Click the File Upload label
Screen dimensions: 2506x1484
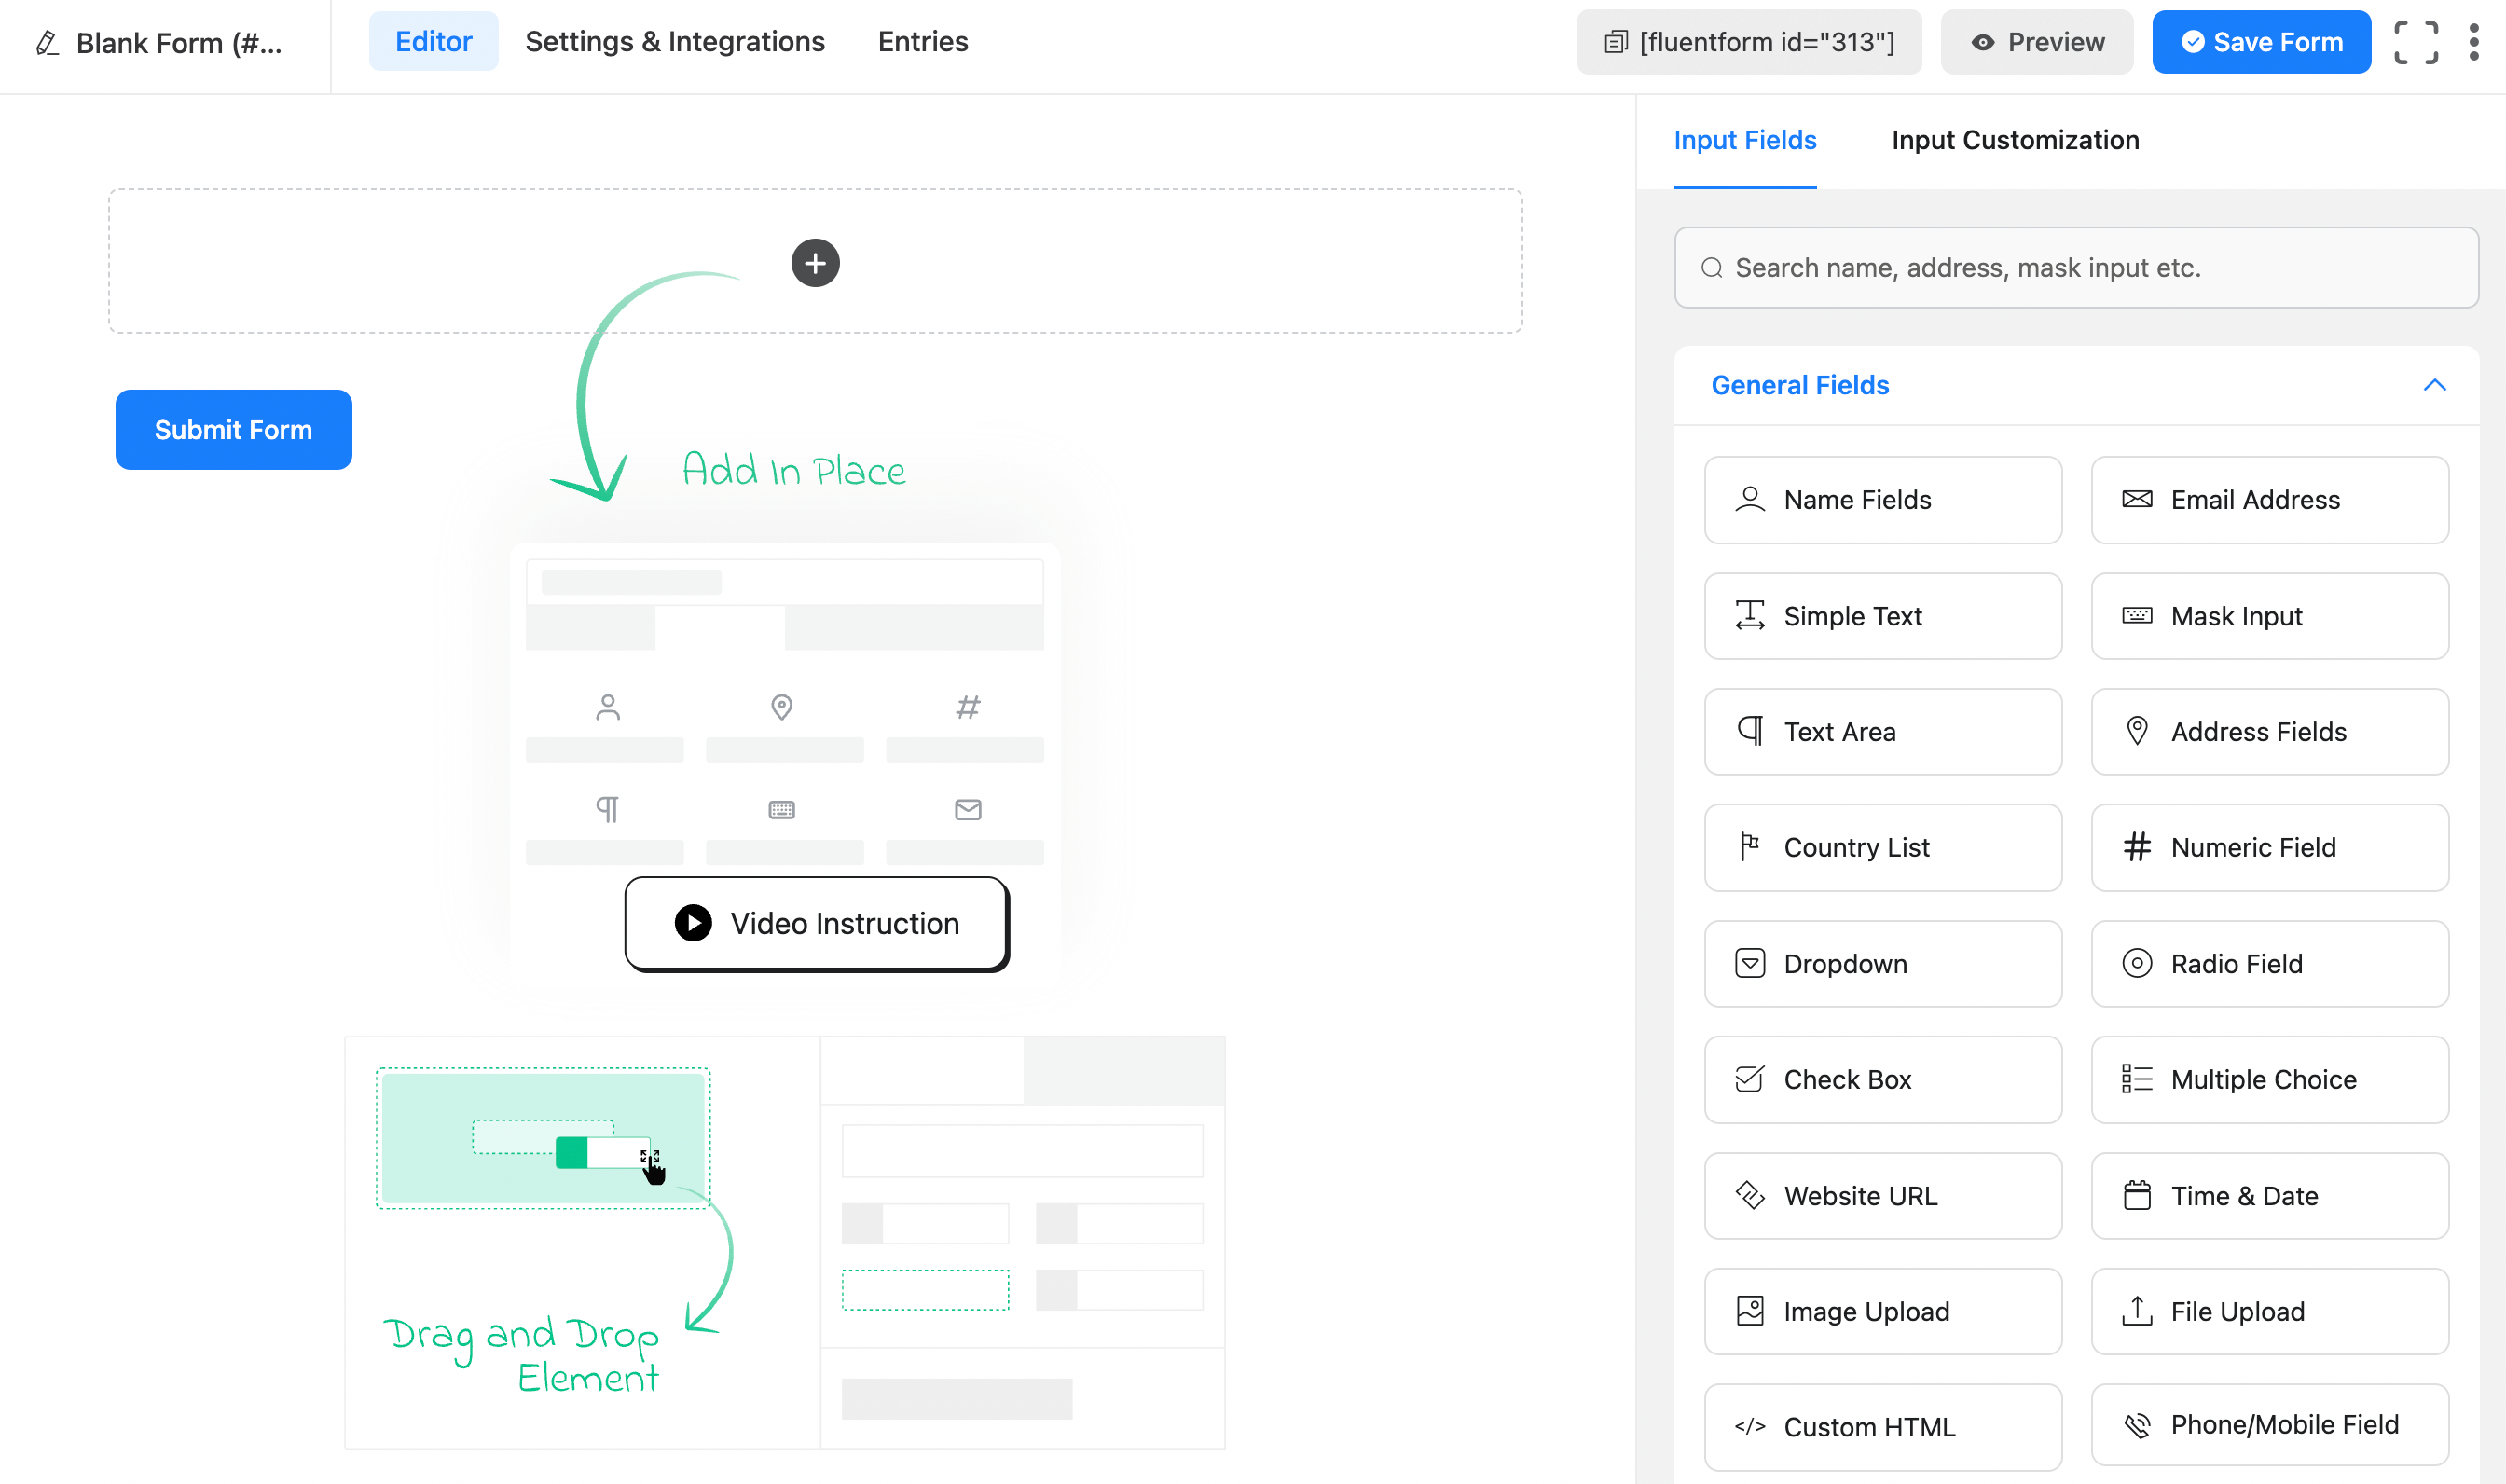point(2237,1312)
